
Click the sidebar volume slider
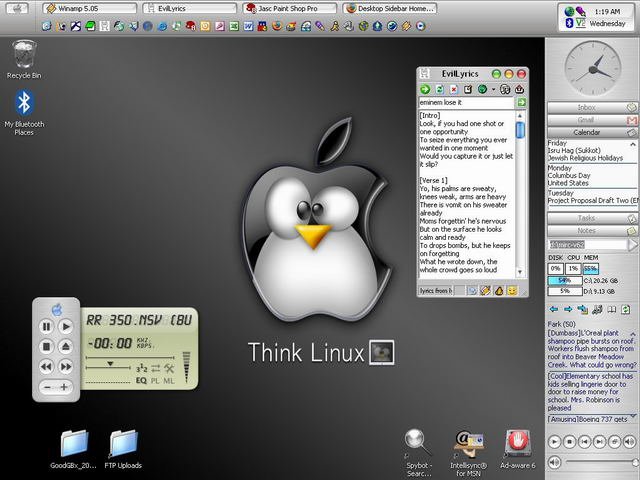pos(602,462)
